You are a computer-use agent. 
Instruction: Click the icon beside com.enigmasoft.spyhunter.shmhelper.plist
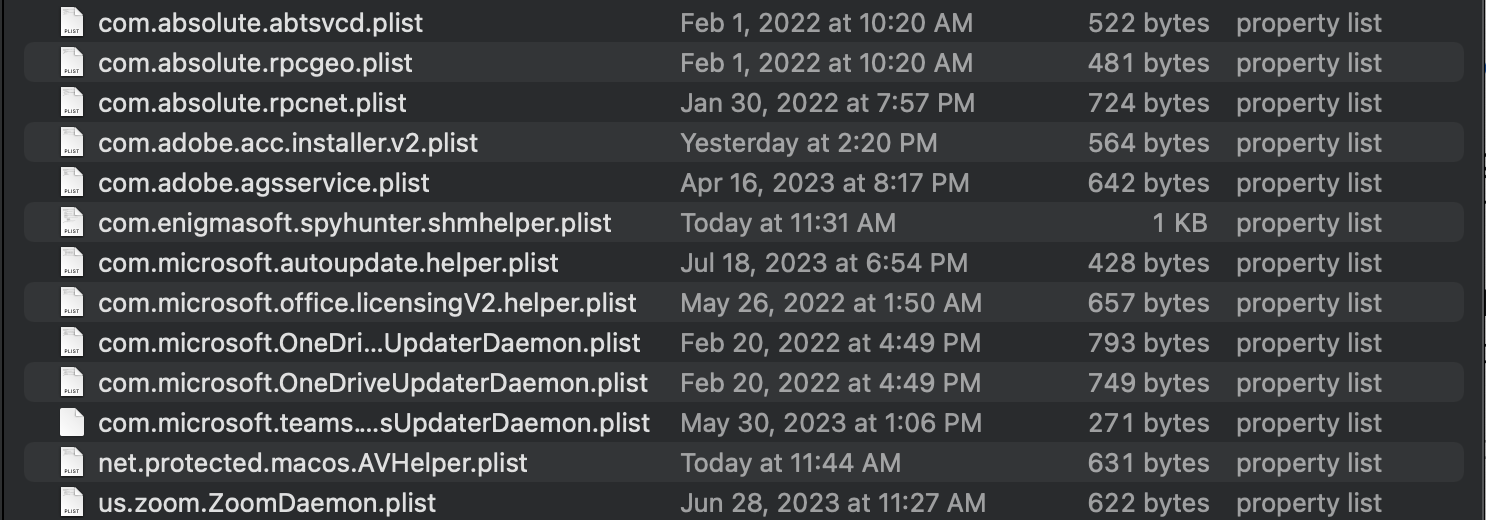71,223
